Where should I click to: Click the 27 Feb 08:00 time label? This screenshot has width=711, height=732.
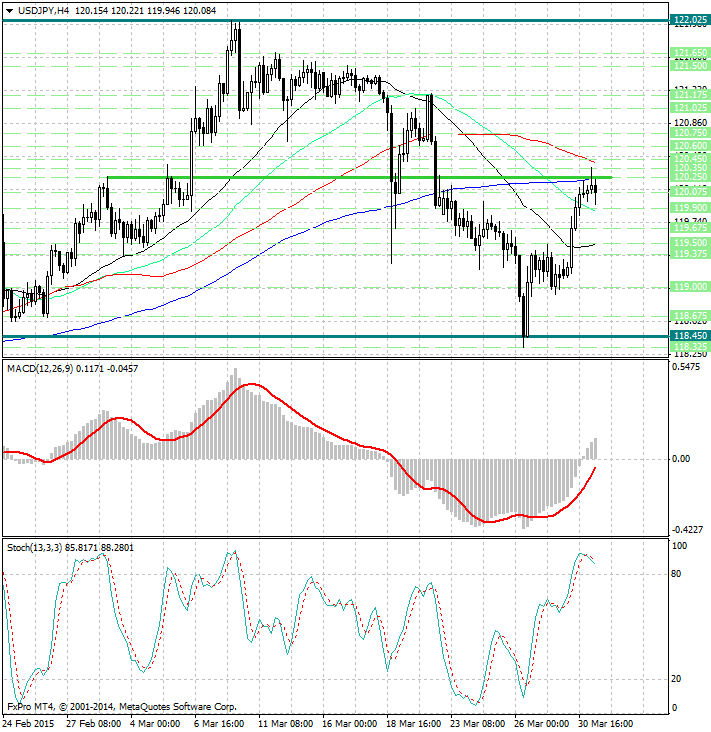93,724
